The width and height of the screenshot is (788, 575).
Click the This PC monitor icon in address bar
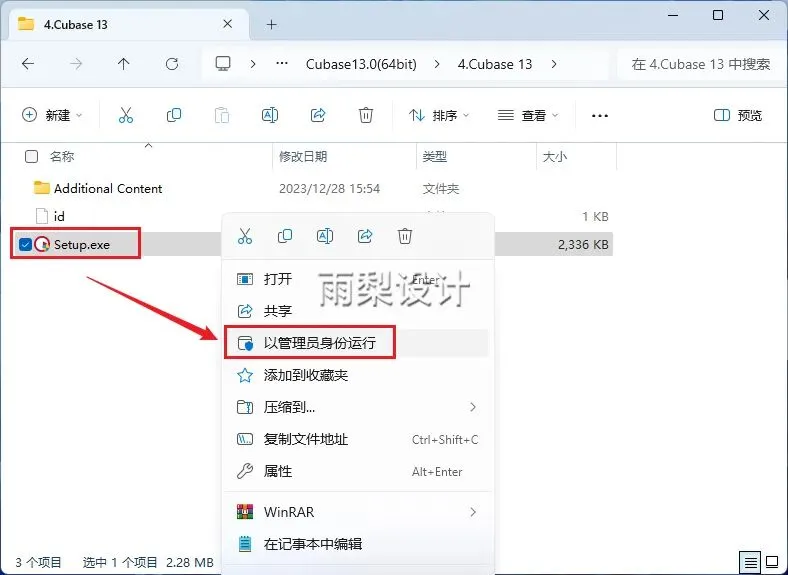(223, 64)
